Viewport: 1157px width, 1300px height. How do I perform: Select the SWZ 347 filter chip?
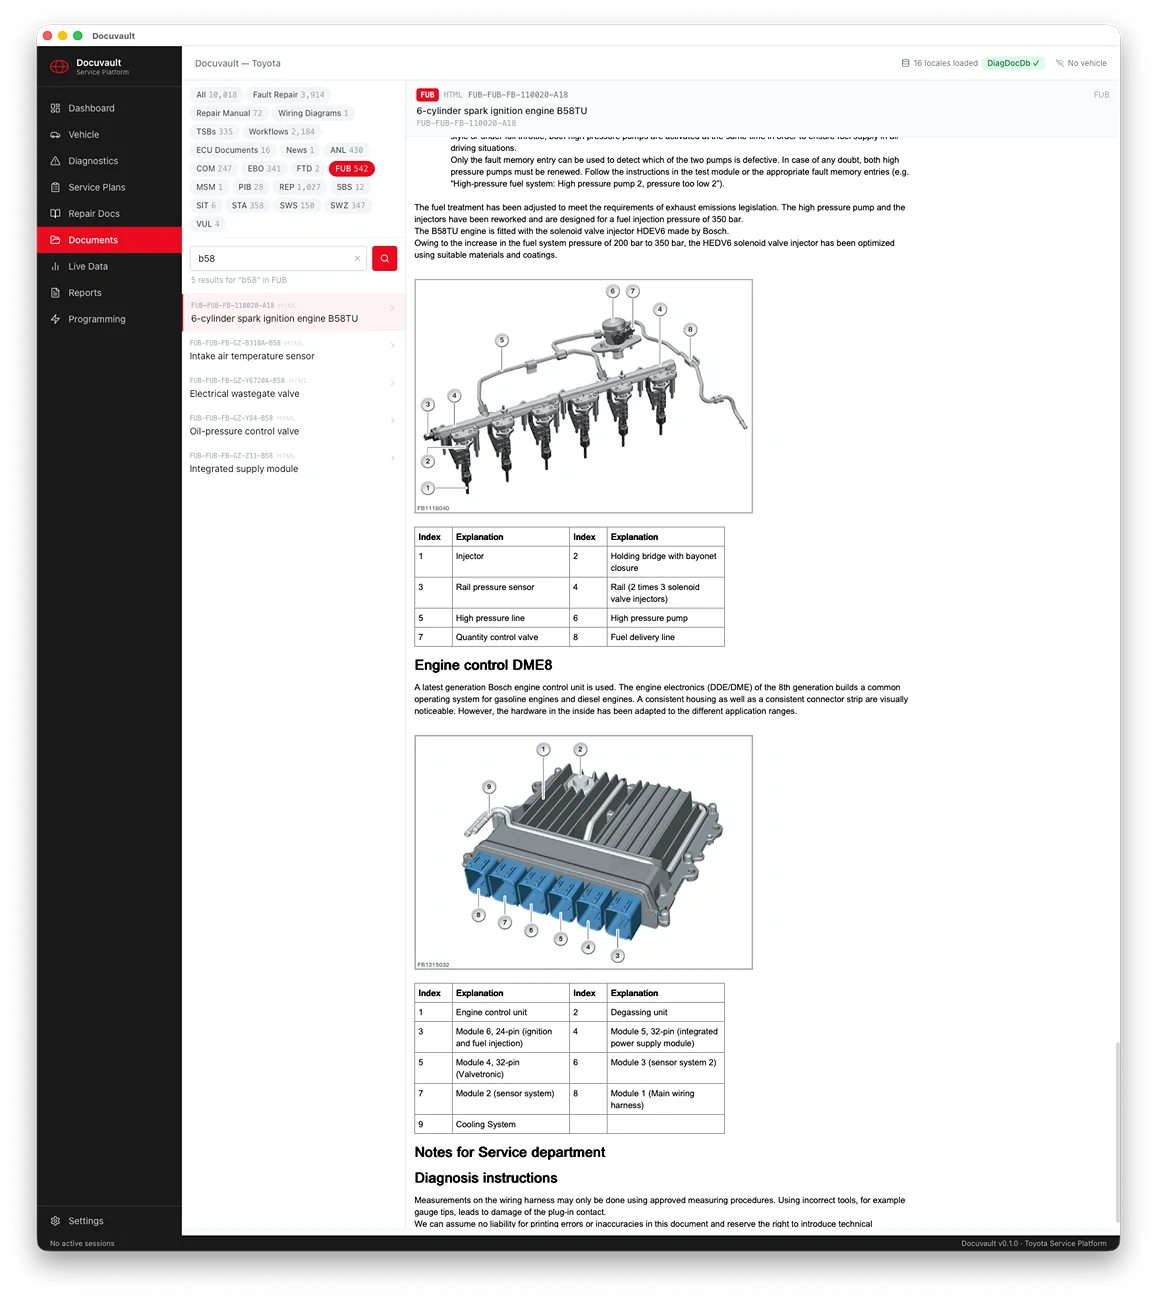click(x=348, y=206)
